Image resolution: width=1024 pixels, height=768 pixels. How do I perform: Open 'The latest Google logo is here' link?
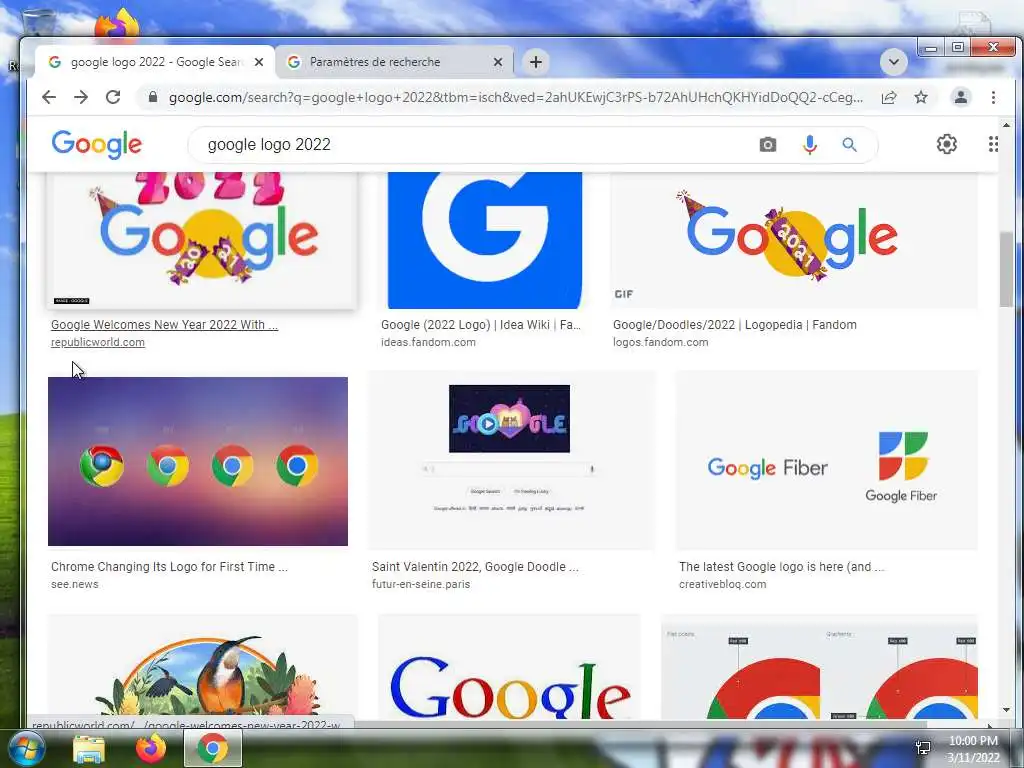coord(781,567)
